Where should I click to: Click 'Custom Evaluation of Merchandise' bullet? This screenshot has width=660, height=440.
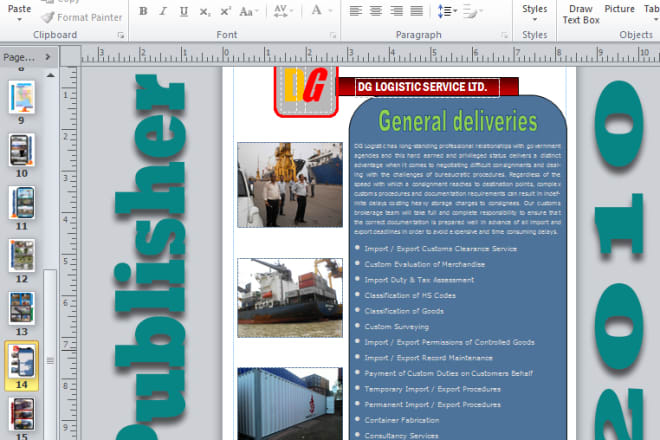(424, 264)
